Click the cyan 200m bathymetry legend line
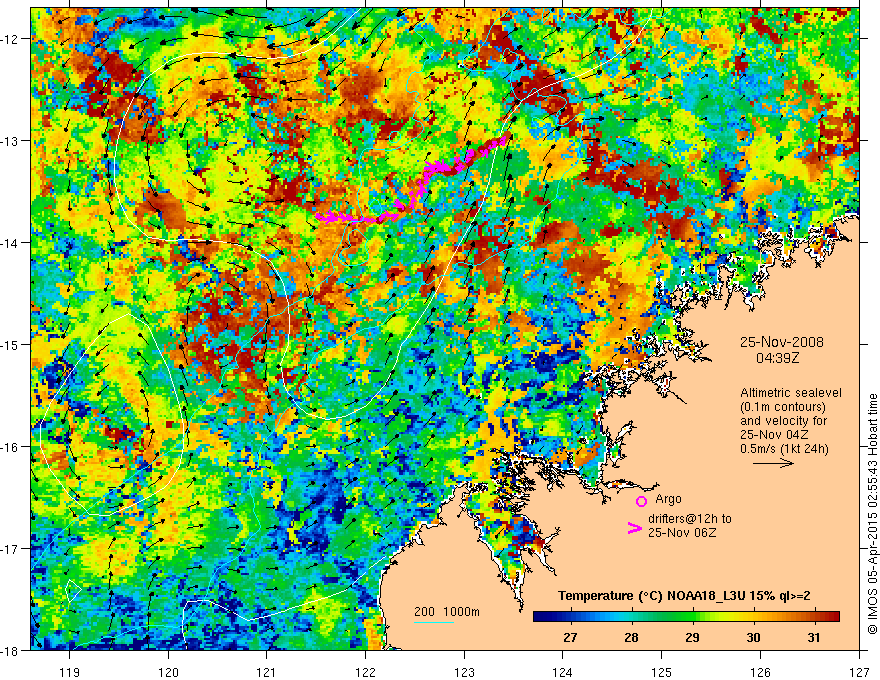The width and height of the screenshot is (880, 680). [x=434, y=622]
